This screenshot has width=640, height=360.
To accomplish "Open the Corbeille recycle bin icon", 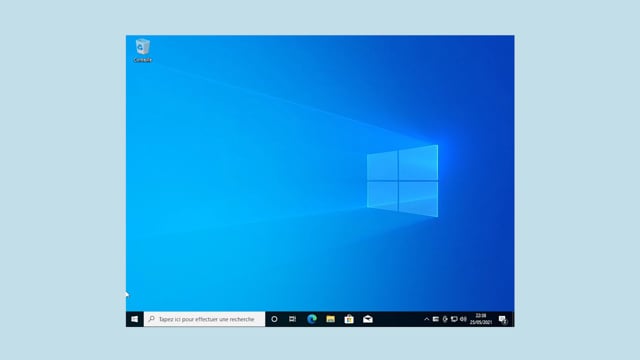I will pyautogui.click(x=142, y=51).
